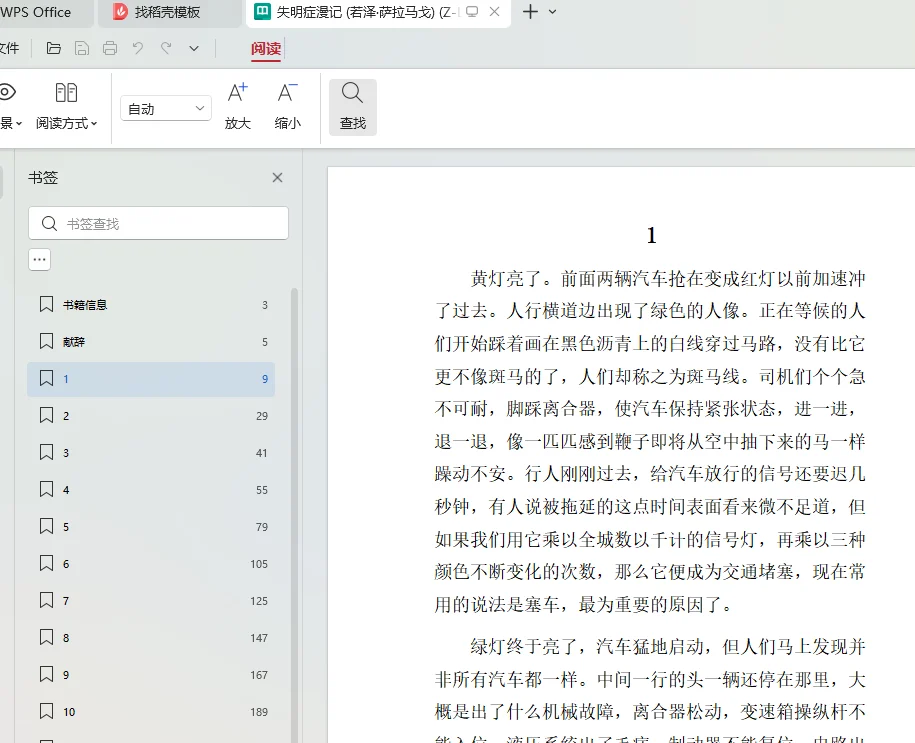Select chapter 3 bookmark
This screenshot has height=743, width=915.
click(151, 453)
